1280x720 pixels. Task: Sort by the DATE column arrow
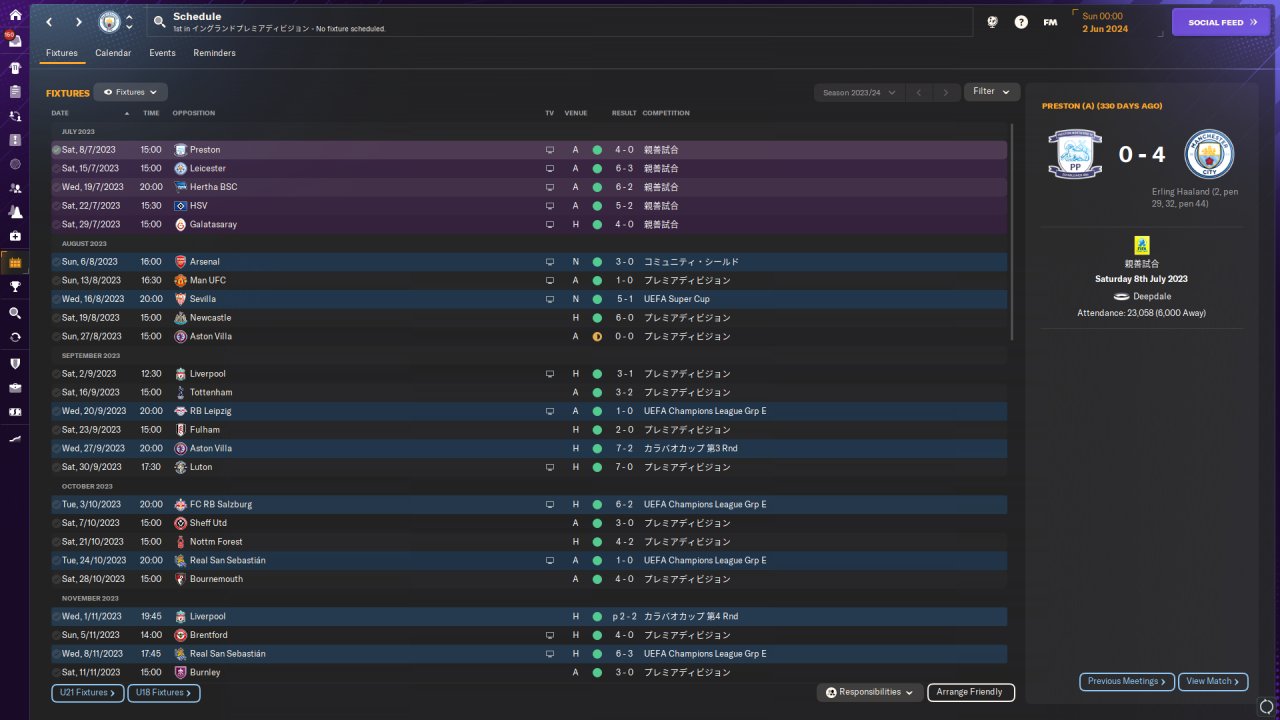(127, 113)
